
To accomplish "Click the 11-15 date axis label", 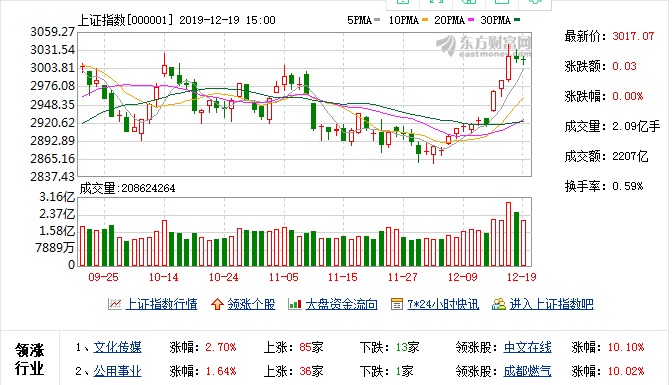I will click(342, 277).
